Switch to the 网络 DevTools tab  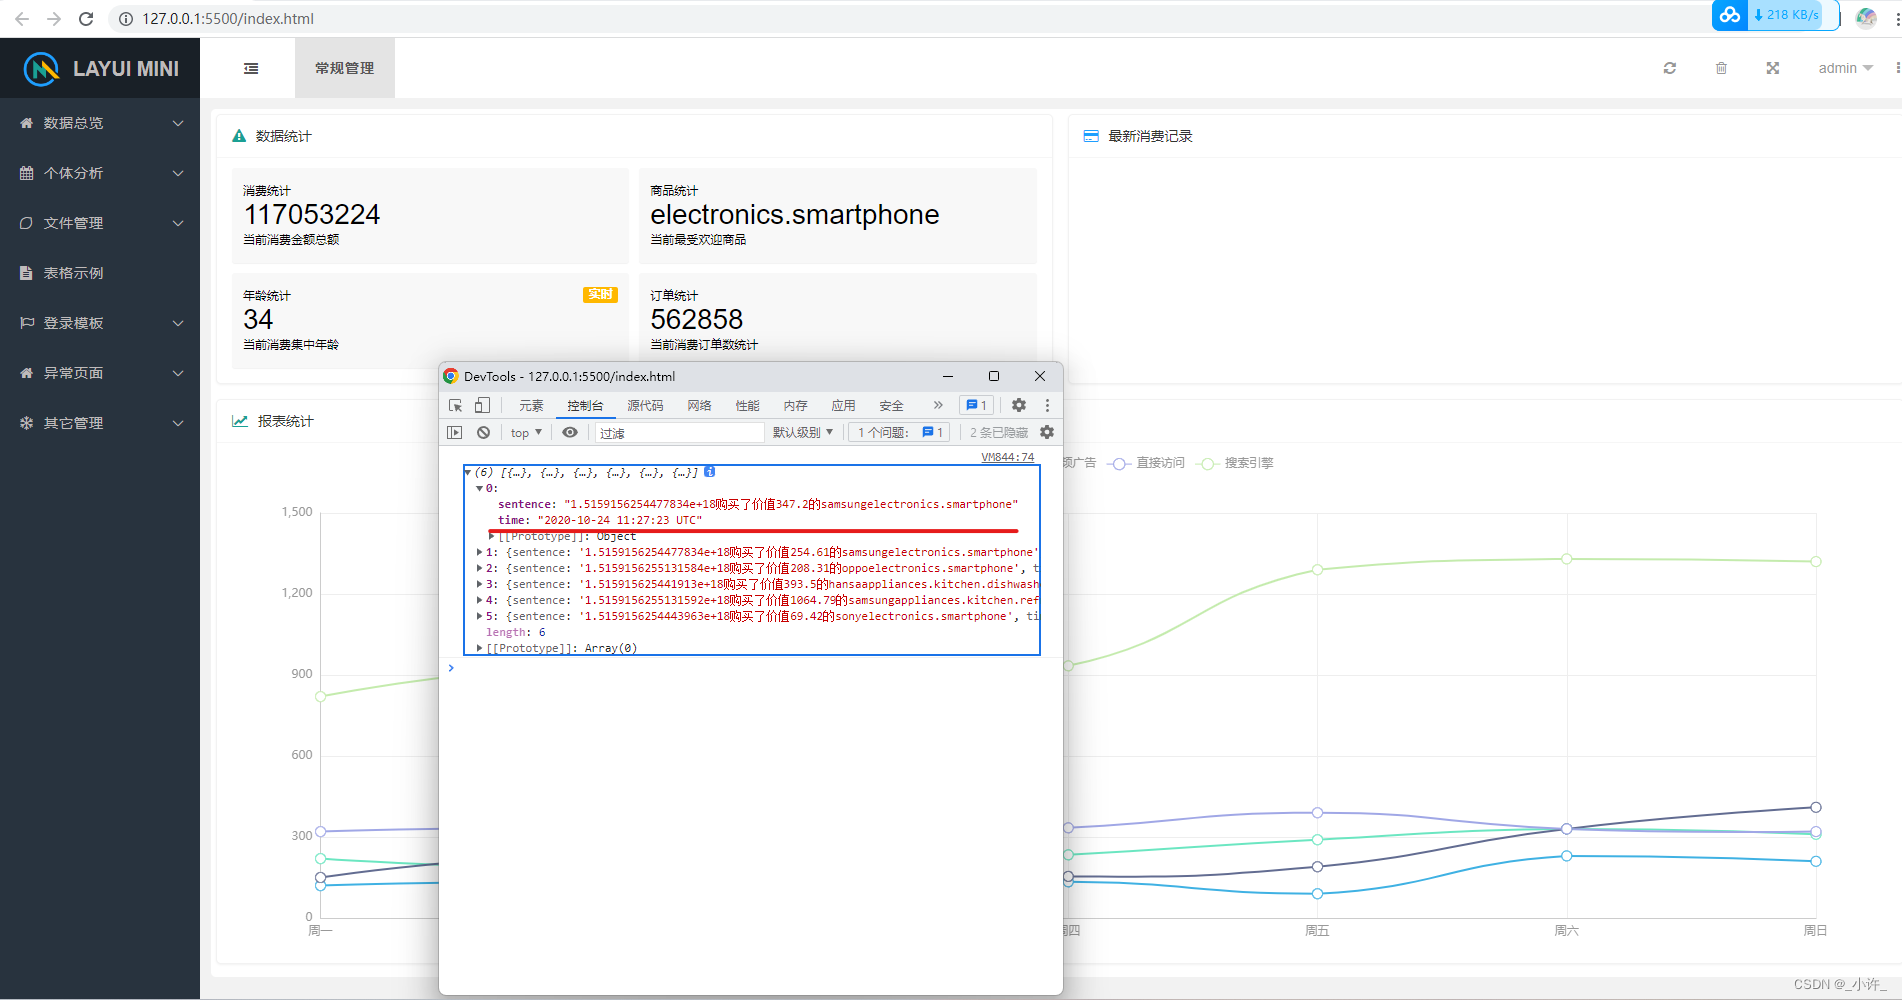699,405
